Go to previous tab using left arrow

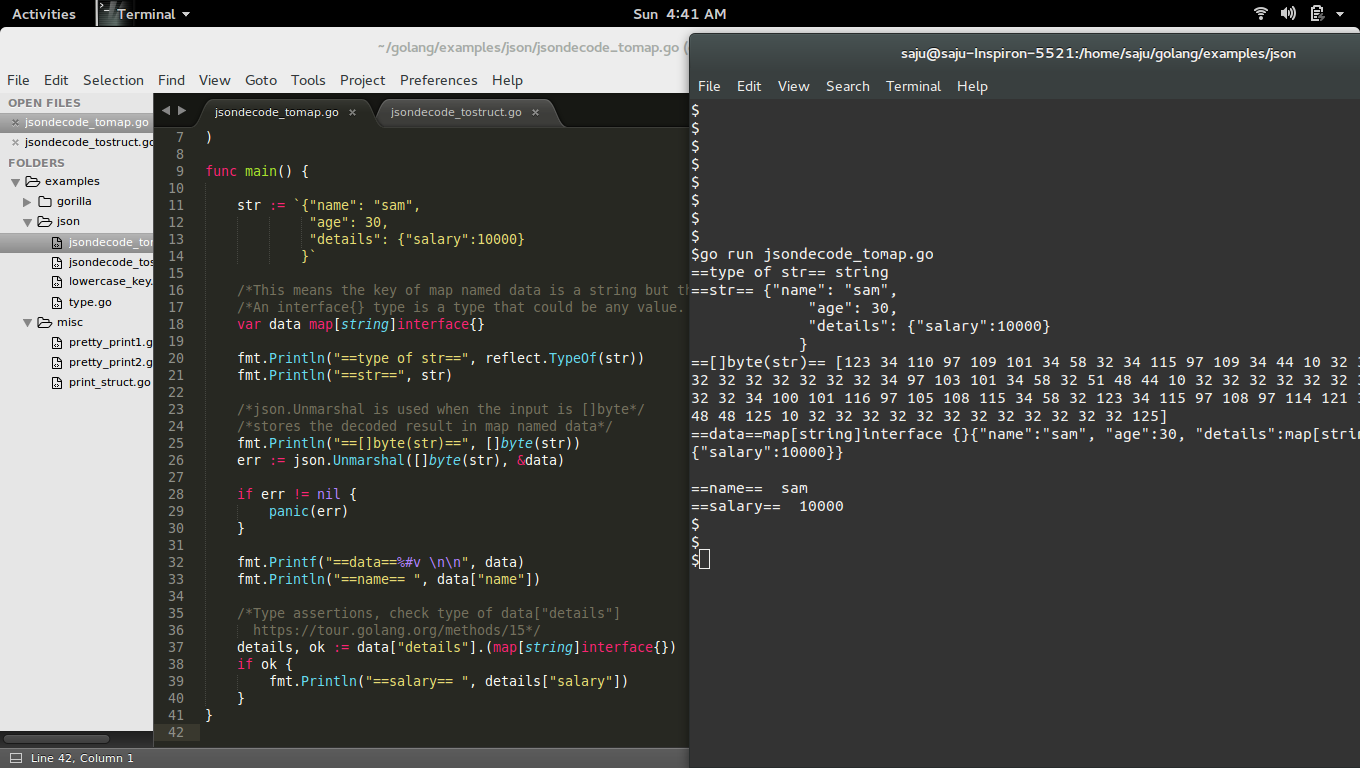click(165, 111)
